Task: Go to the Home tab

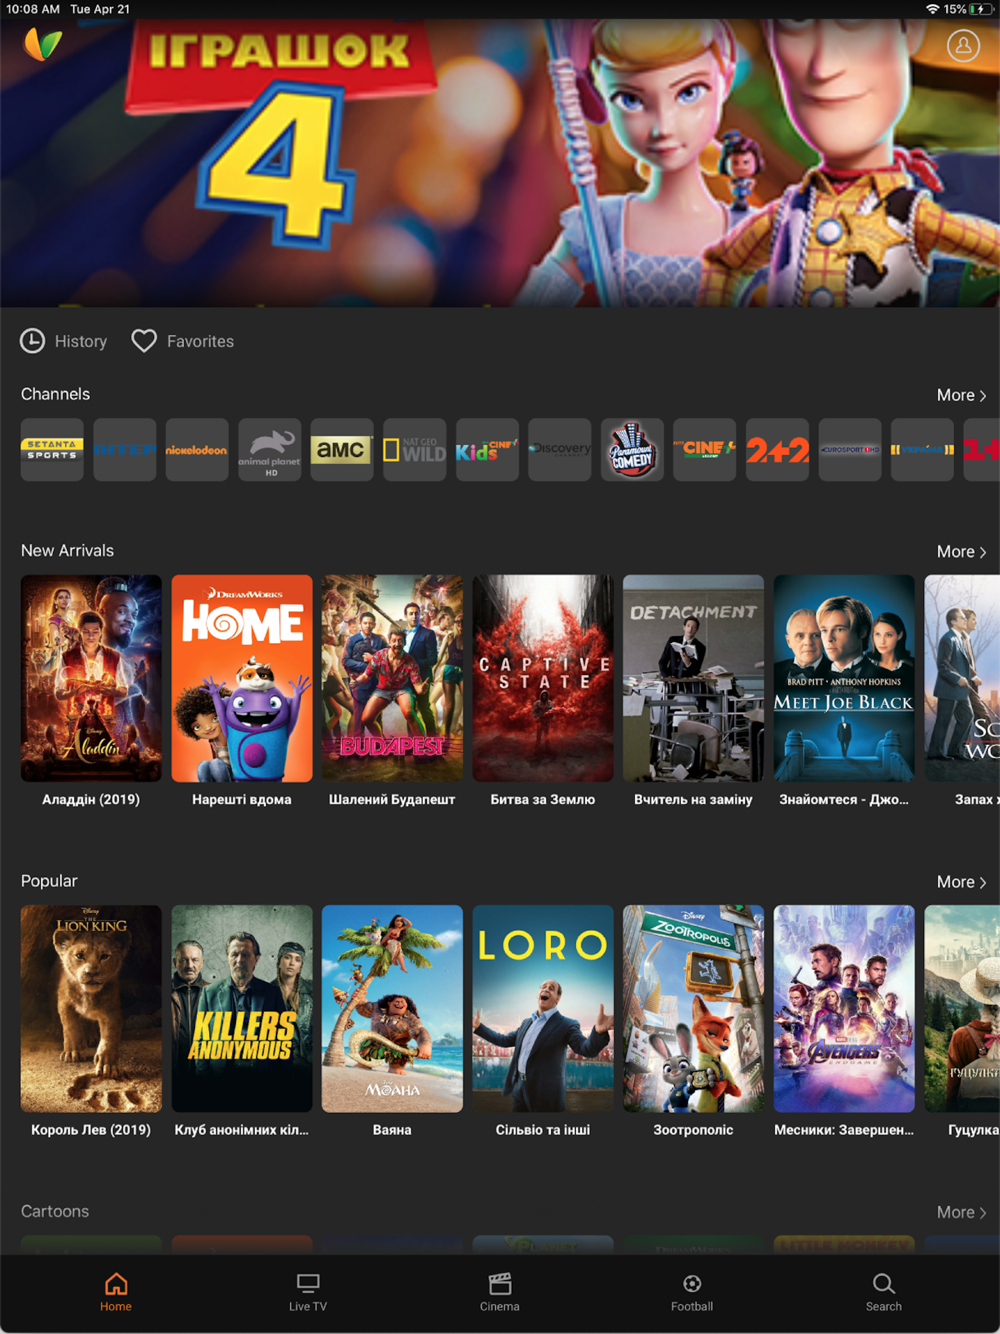Action: tap(116, 1292)
